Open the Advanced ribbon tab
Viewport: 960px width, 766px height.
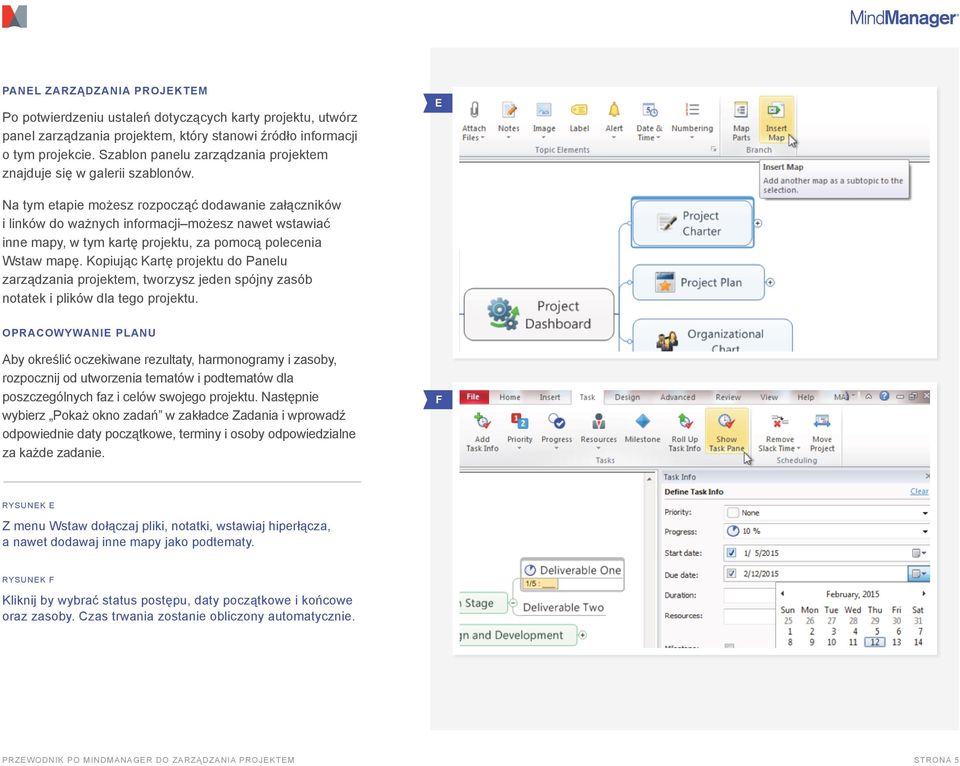tap(678, 397)
